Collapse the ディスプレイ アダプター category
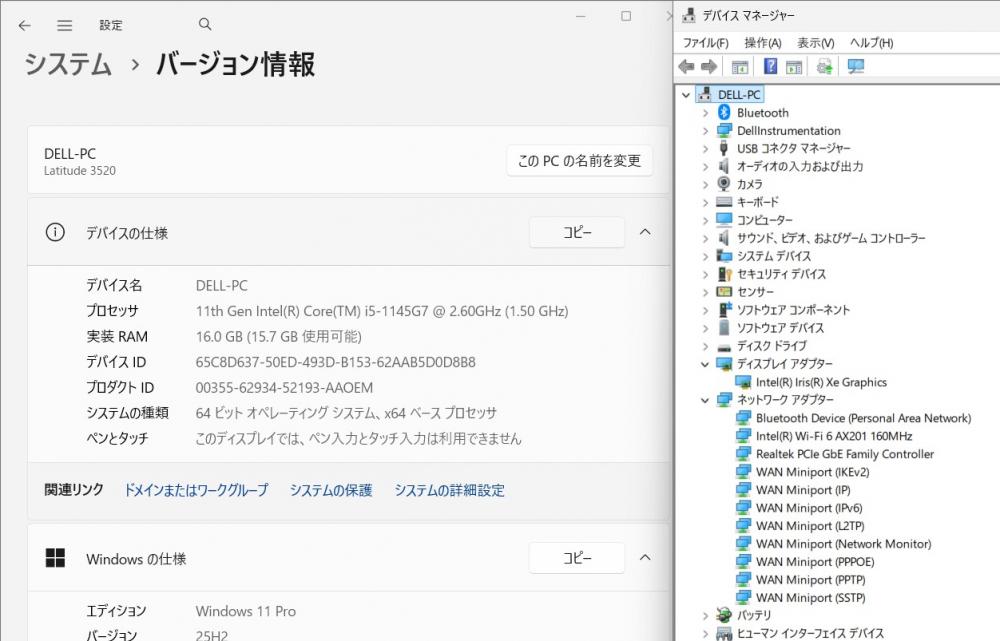 pyautogui.click(x=705, y=364)
